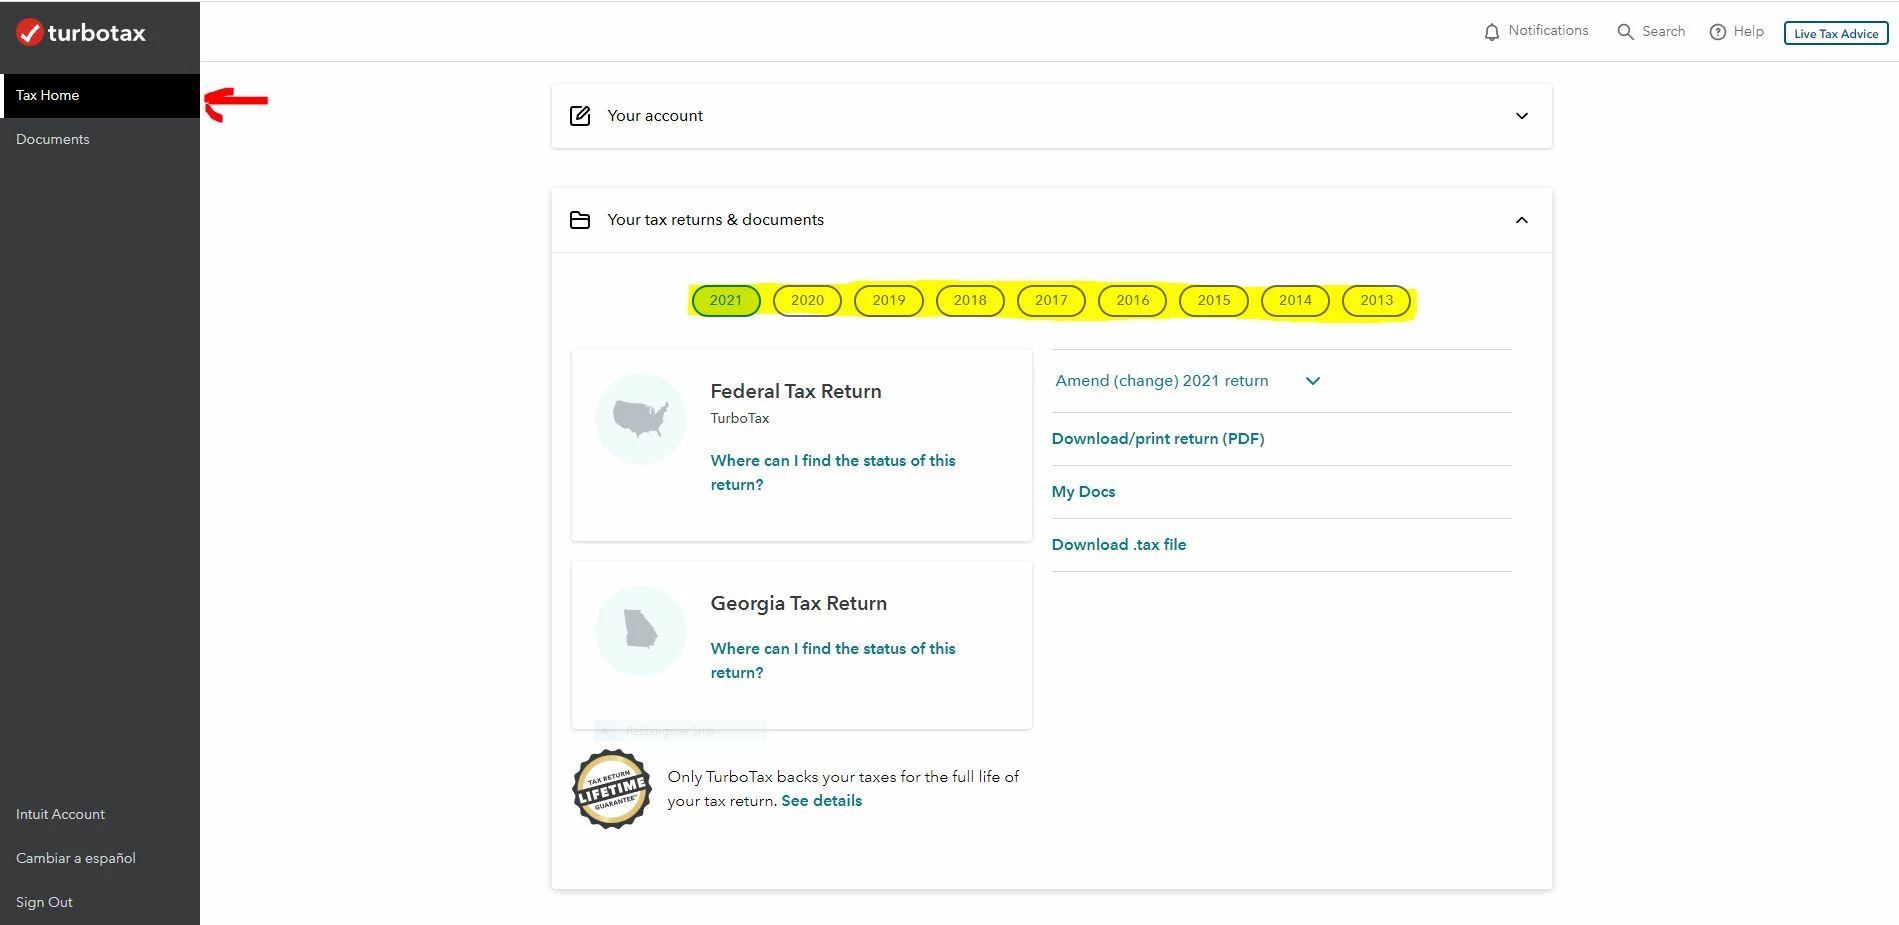1899x925 pixels.
Task: Collapse Your tax returns & documents section
Action: coord(1522,220)
